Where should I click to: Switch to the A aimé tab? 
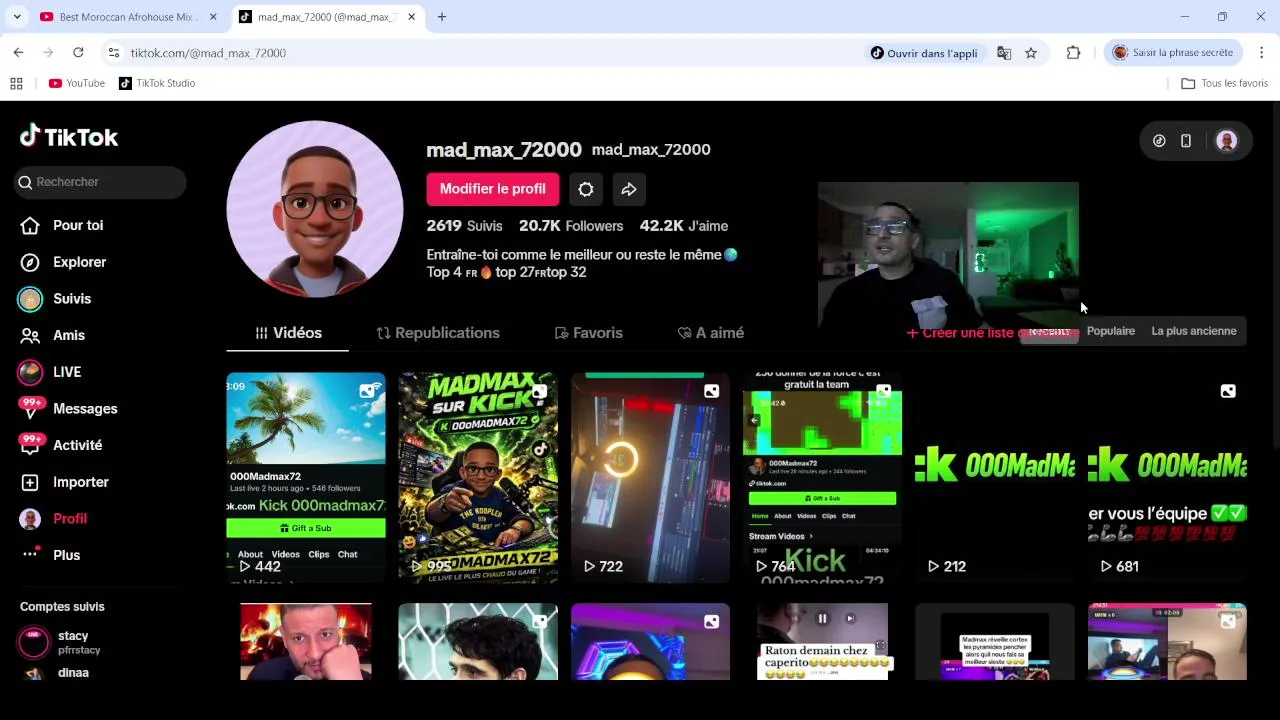pyautogui.click(x=711, y=333)
